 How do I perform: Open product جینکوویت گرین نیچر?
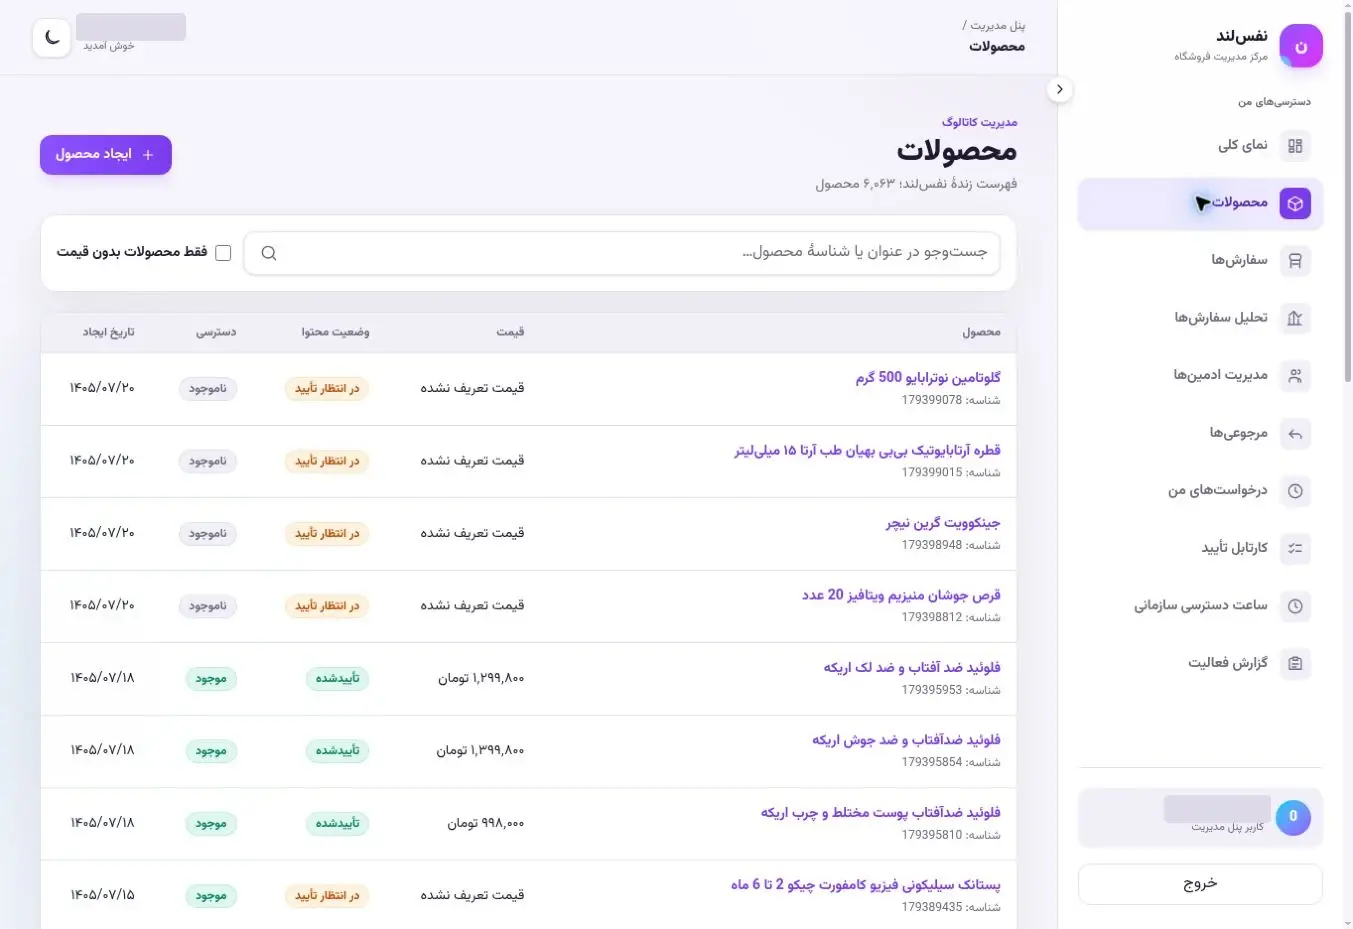(943, 523)
